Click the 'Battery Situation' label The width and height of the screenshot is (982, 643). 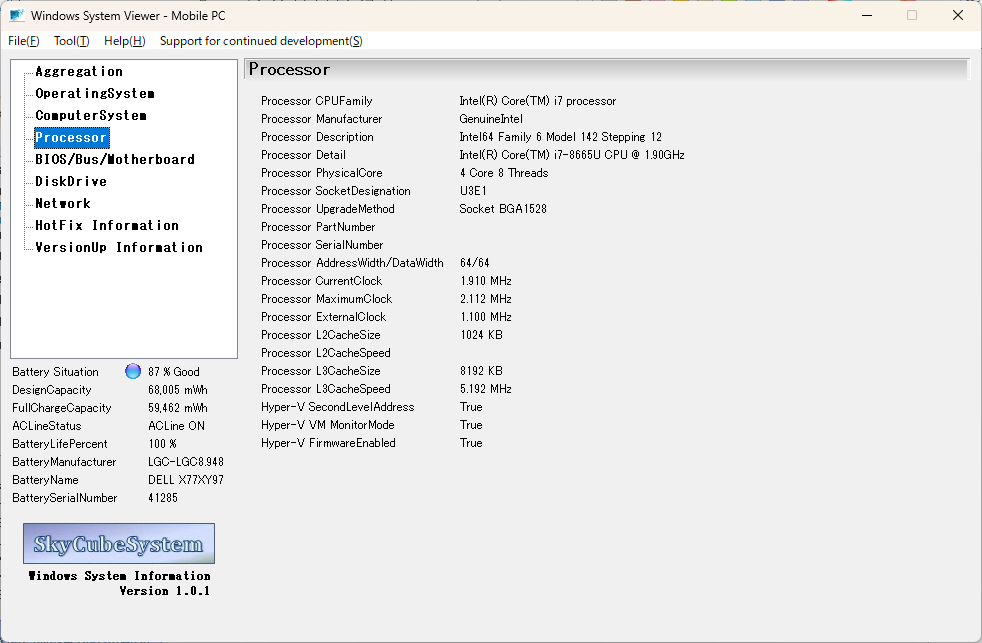pos(55,372)
